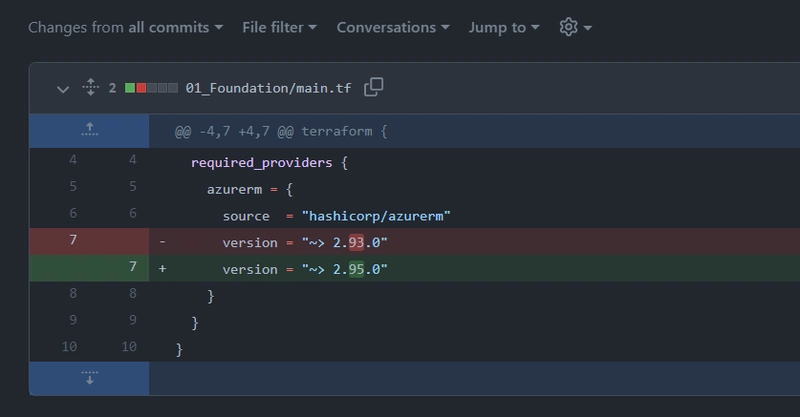Open the 01_Foundation/main.tf file link
Viewport: 800px width, 417px height.
coord(268,88)
